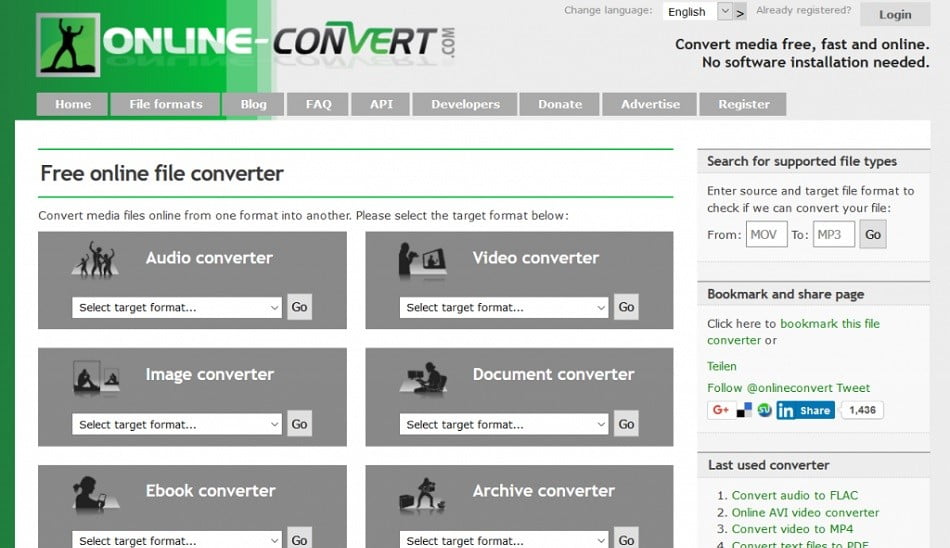Open the FAQ tab
The height and width of the screenshot is (548, 950).
click(x=318, y=104)
